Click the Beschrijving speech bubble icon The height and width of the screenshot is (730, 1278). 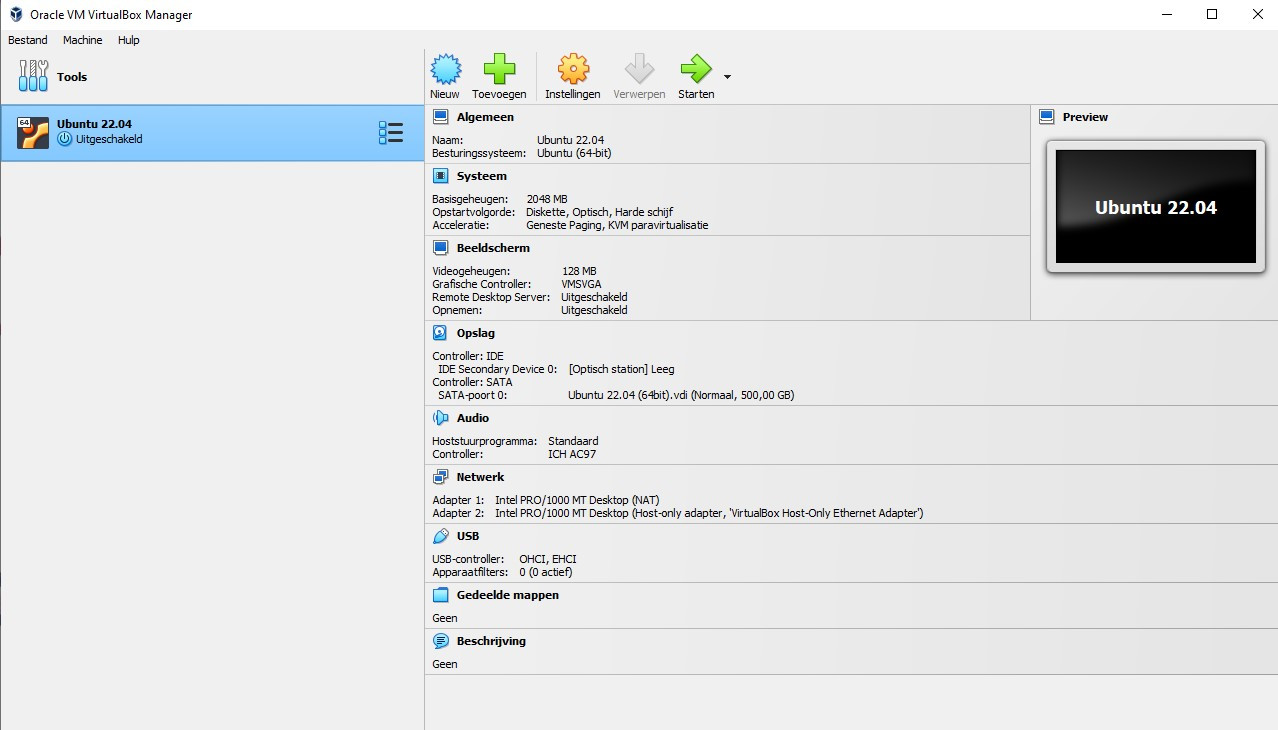[x=441, y=641]
